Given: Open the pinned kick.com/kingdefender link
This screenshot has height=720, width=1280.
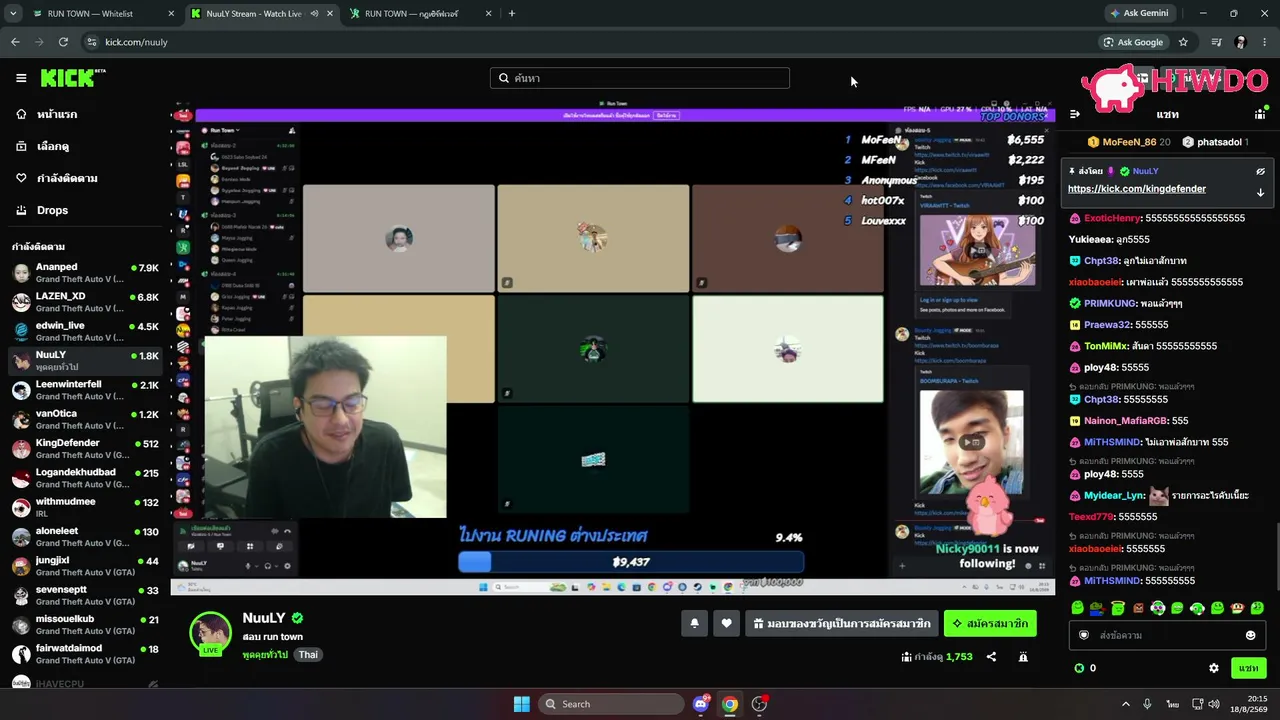Looking at the screenshot, I should point(1137,189).
